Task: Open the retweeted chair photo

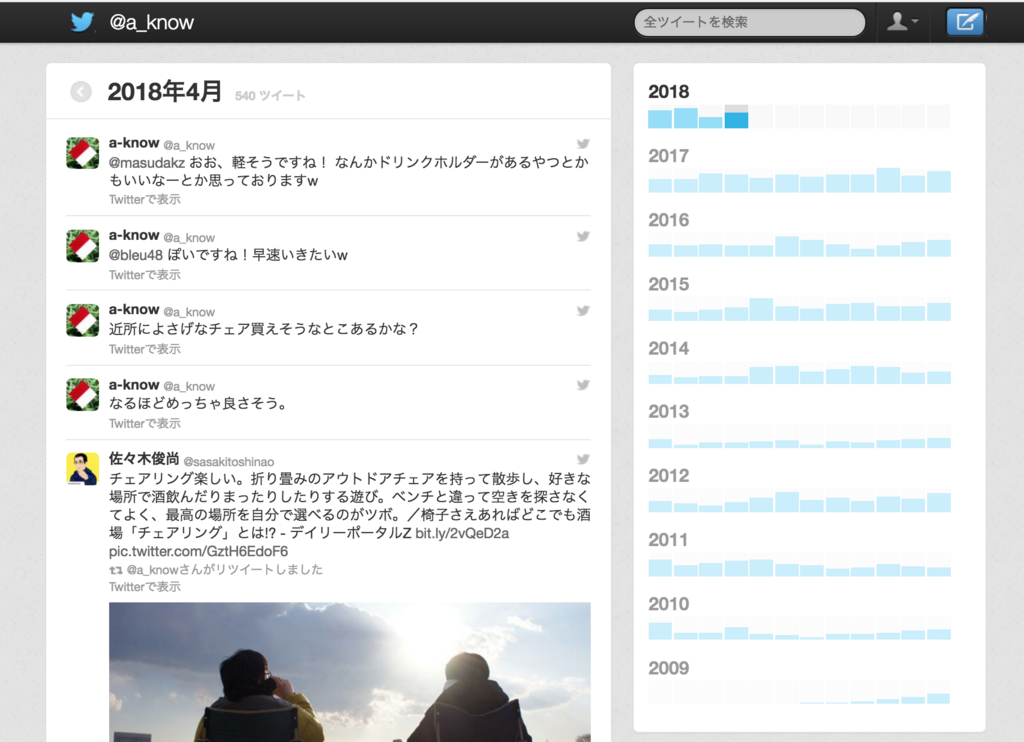Action: coord(349,672)
